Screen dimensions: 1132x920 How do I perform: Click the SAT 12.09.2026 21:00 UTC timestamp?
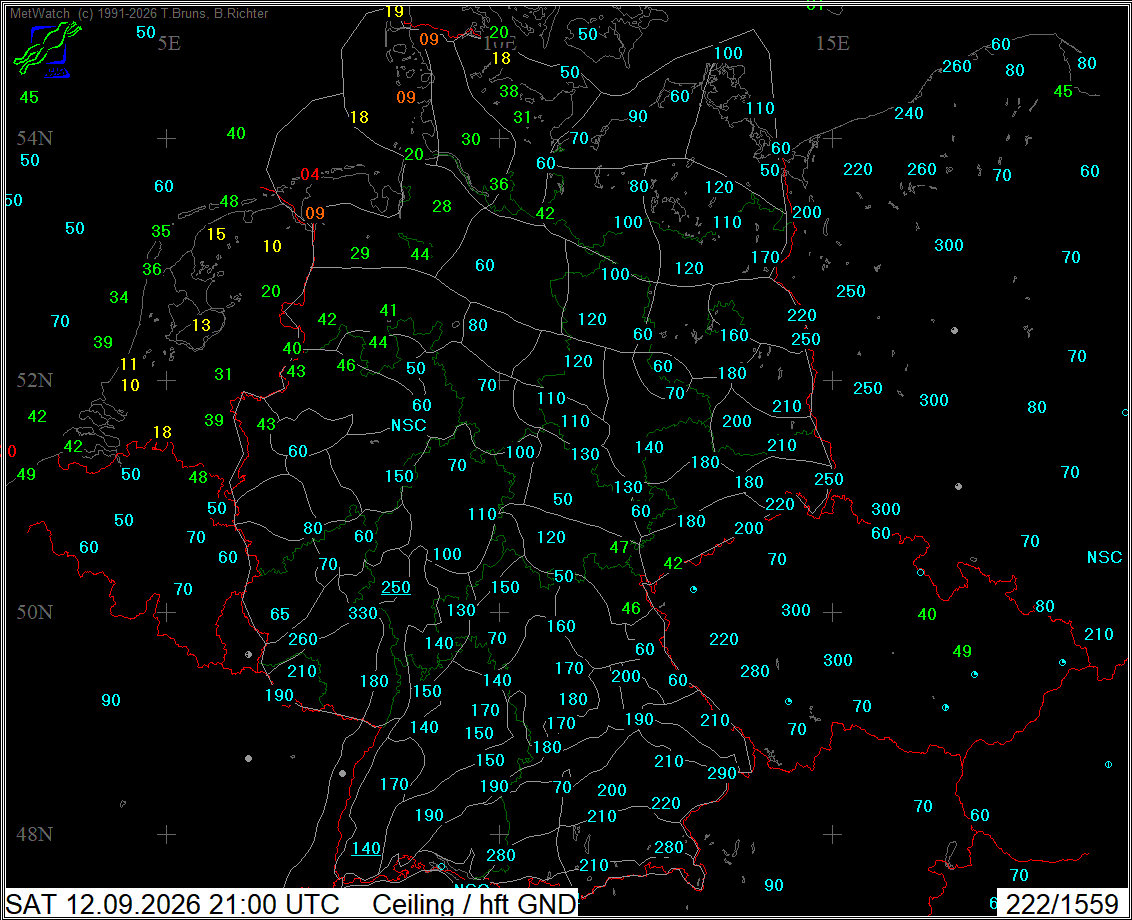(x=172, y=904)
